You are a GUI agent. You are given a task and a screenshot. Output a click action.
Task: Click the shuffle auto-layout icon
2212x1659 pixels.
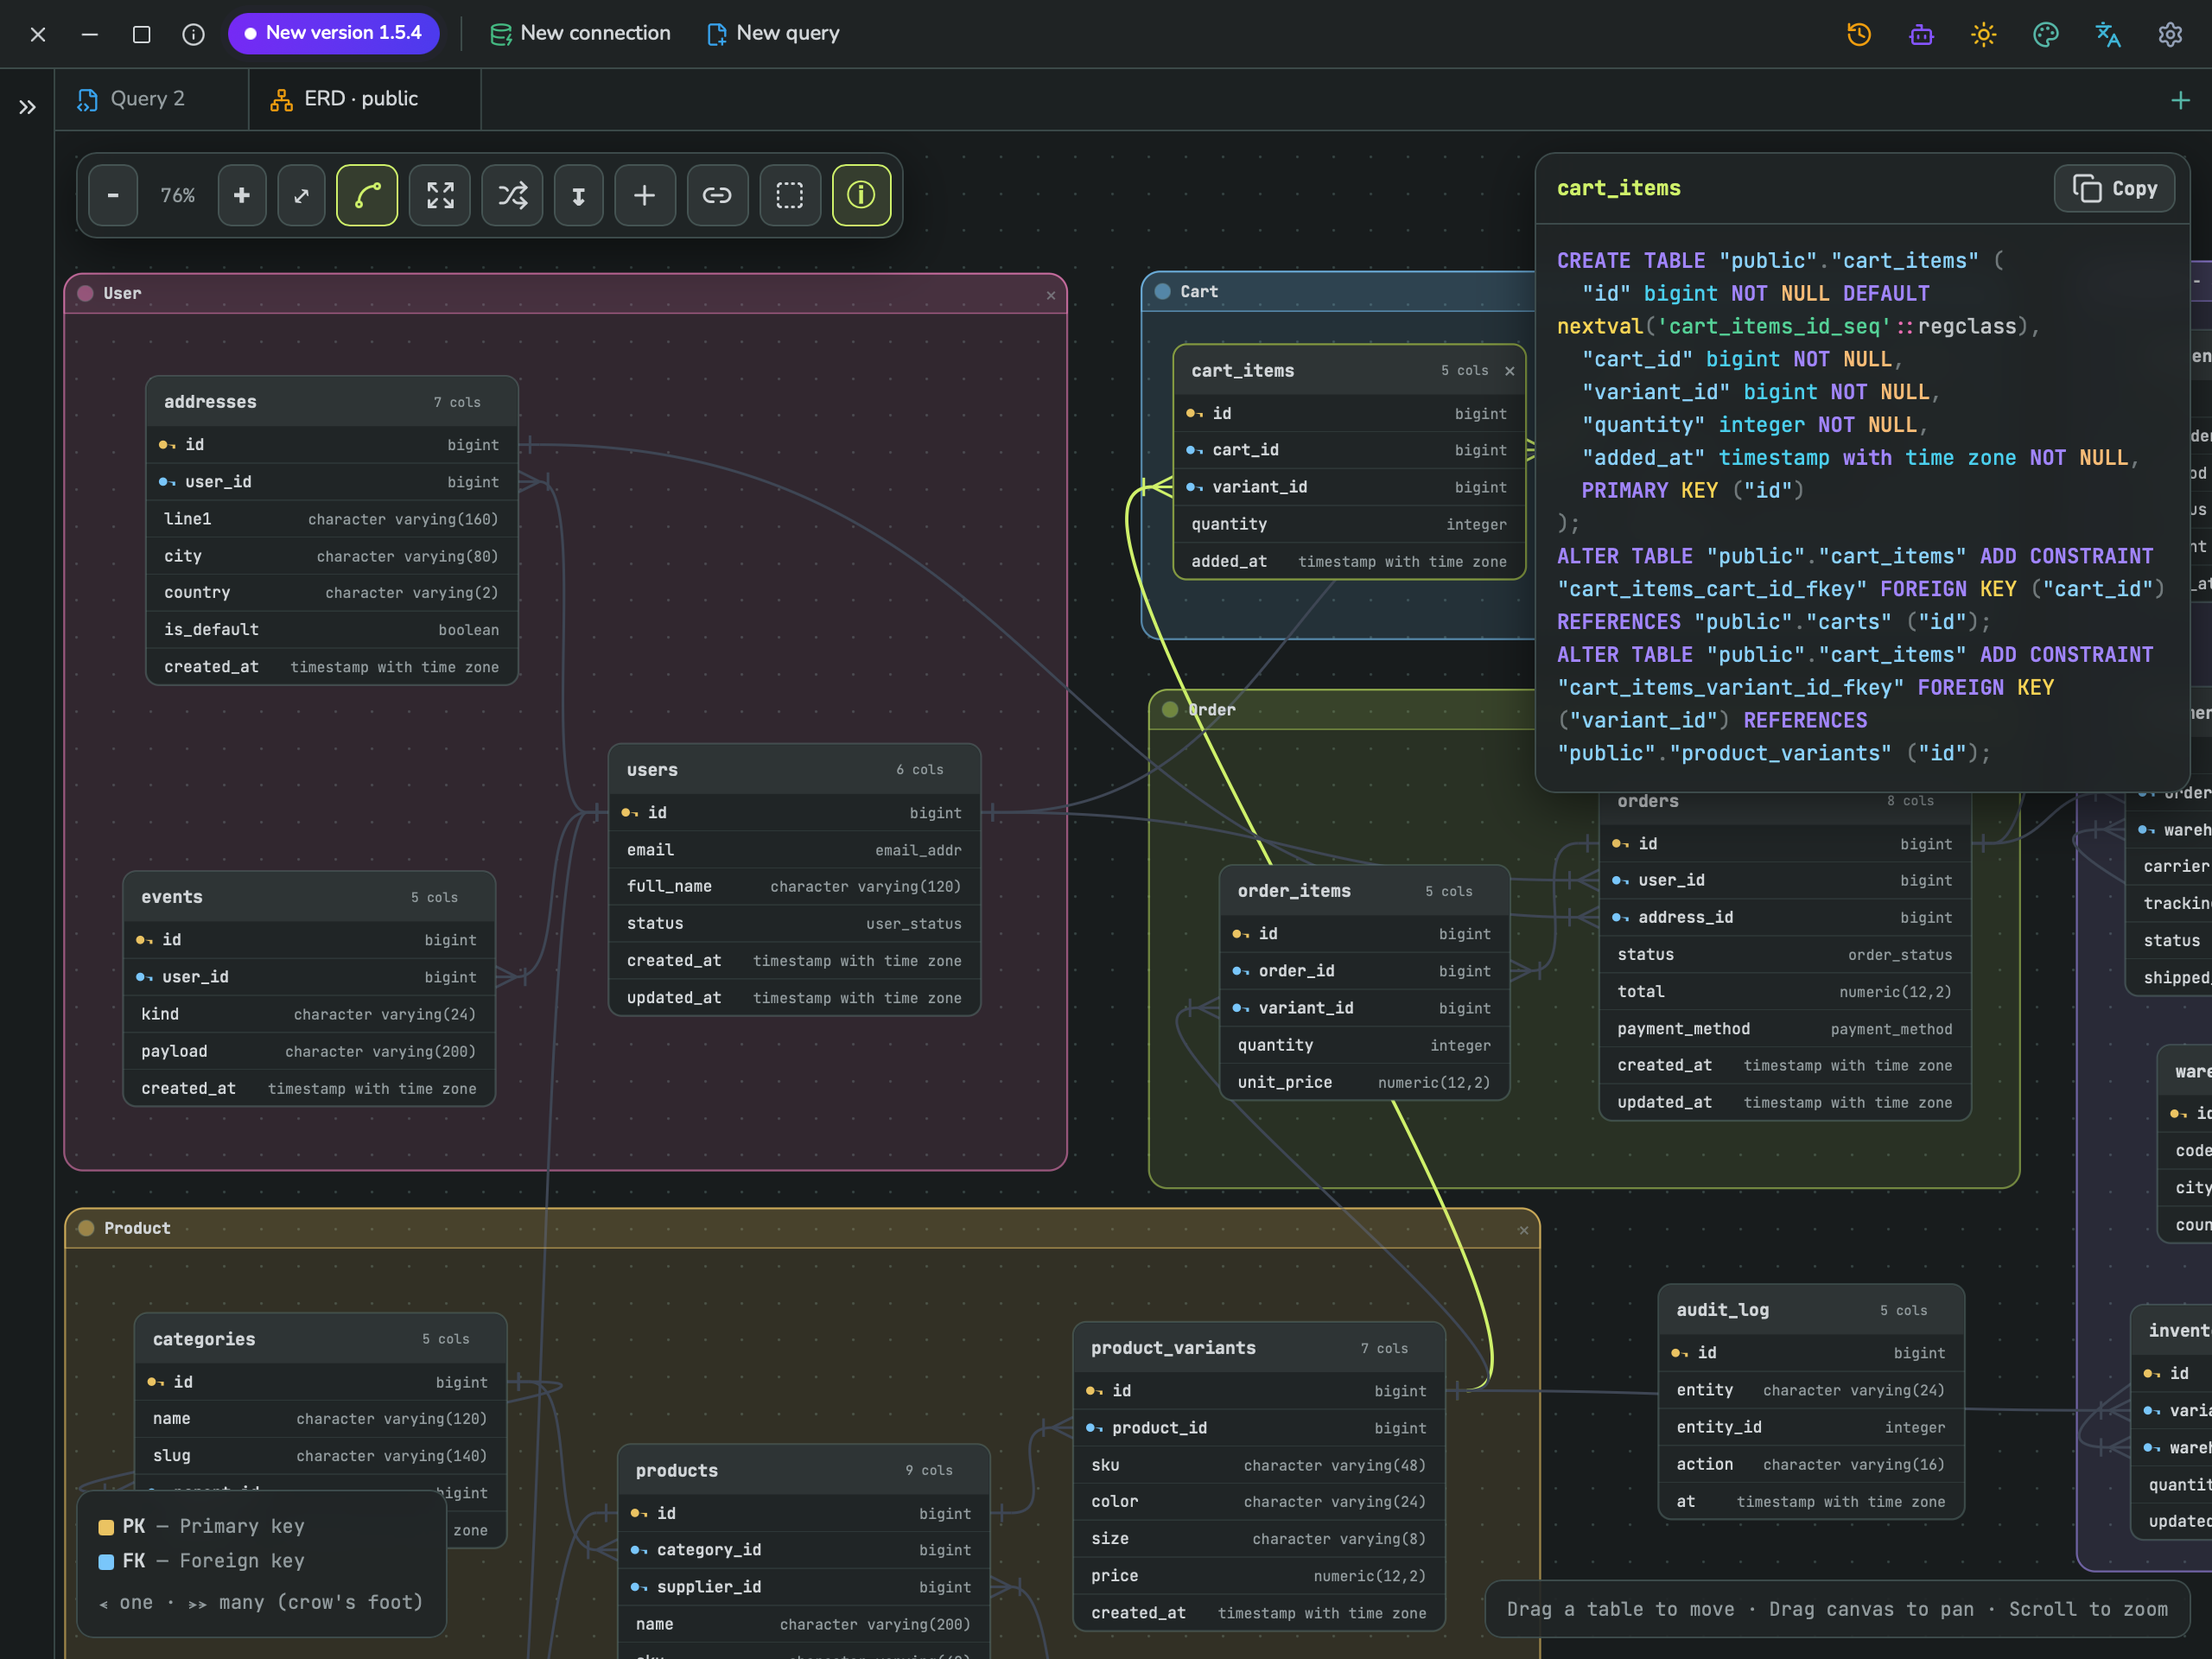tap(513, 195)
